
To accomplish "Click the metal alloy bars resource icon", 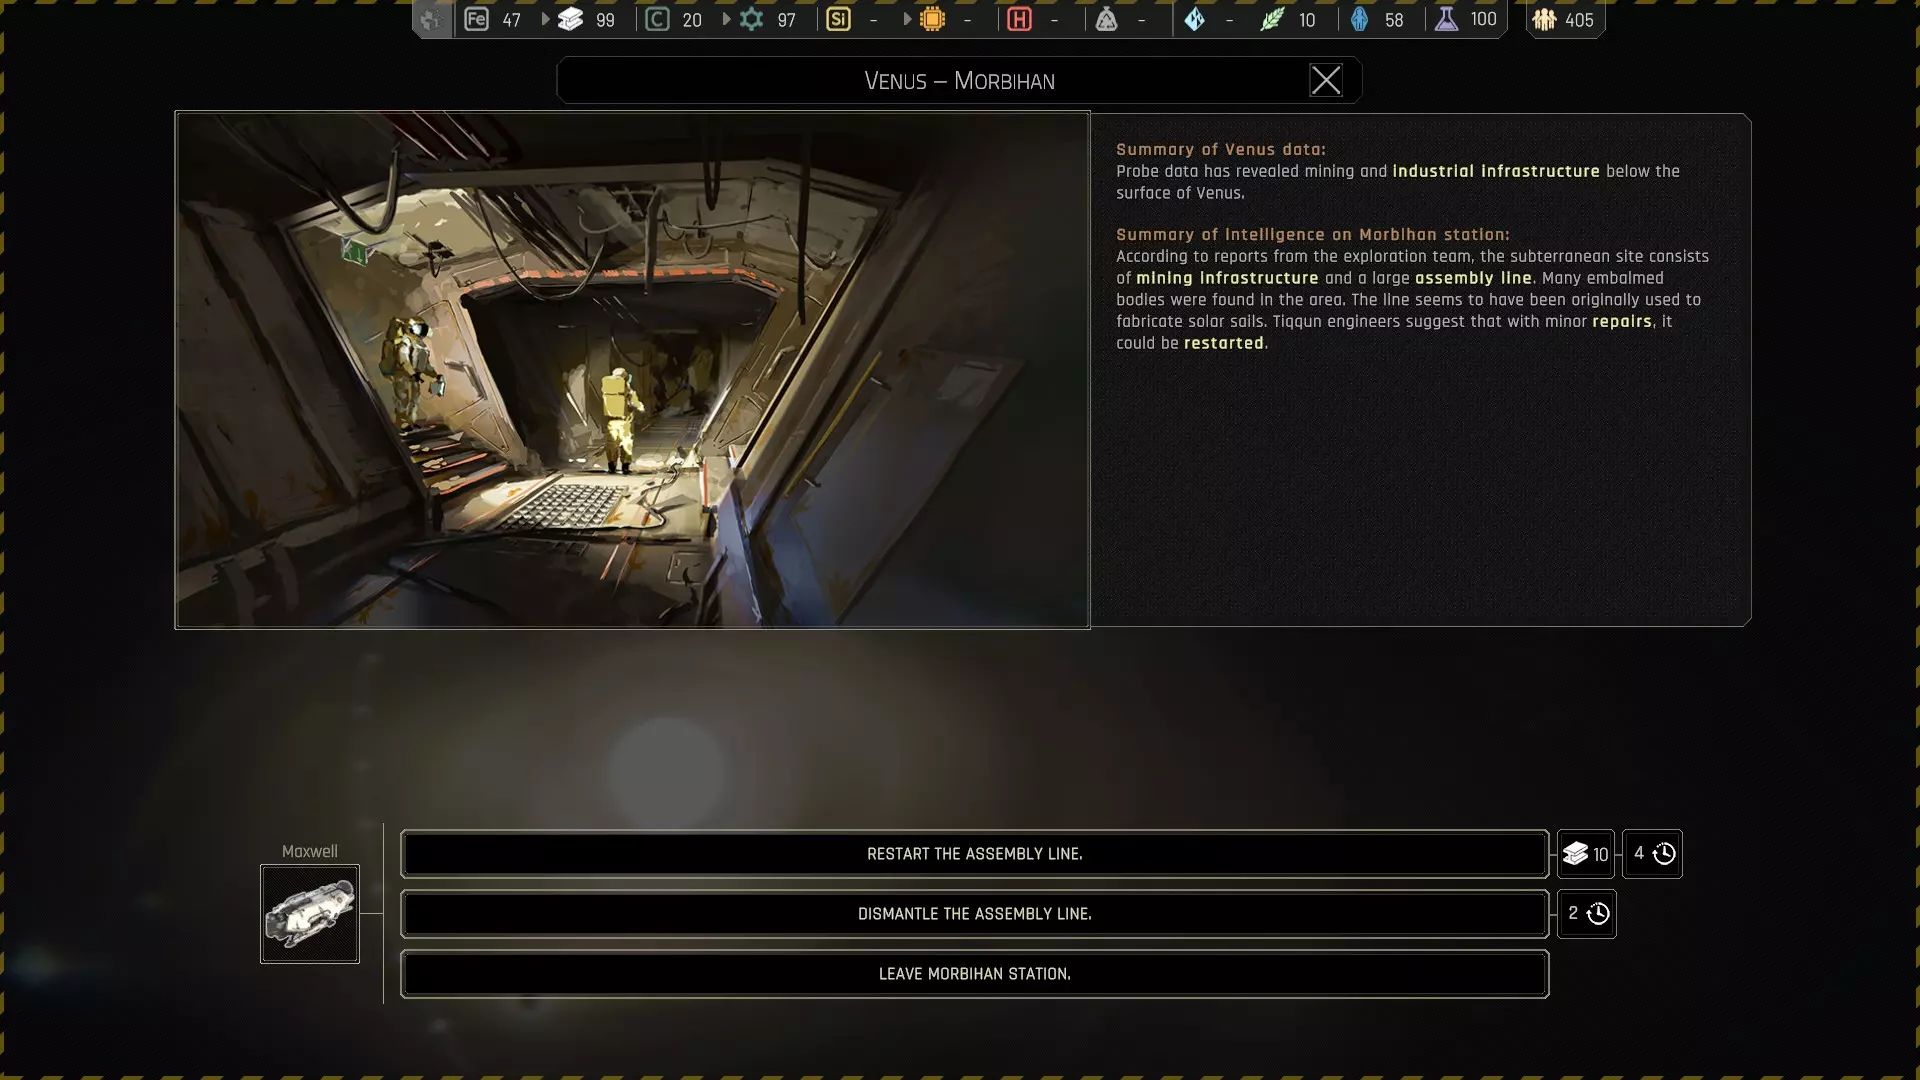I will (x=570, y=19).
